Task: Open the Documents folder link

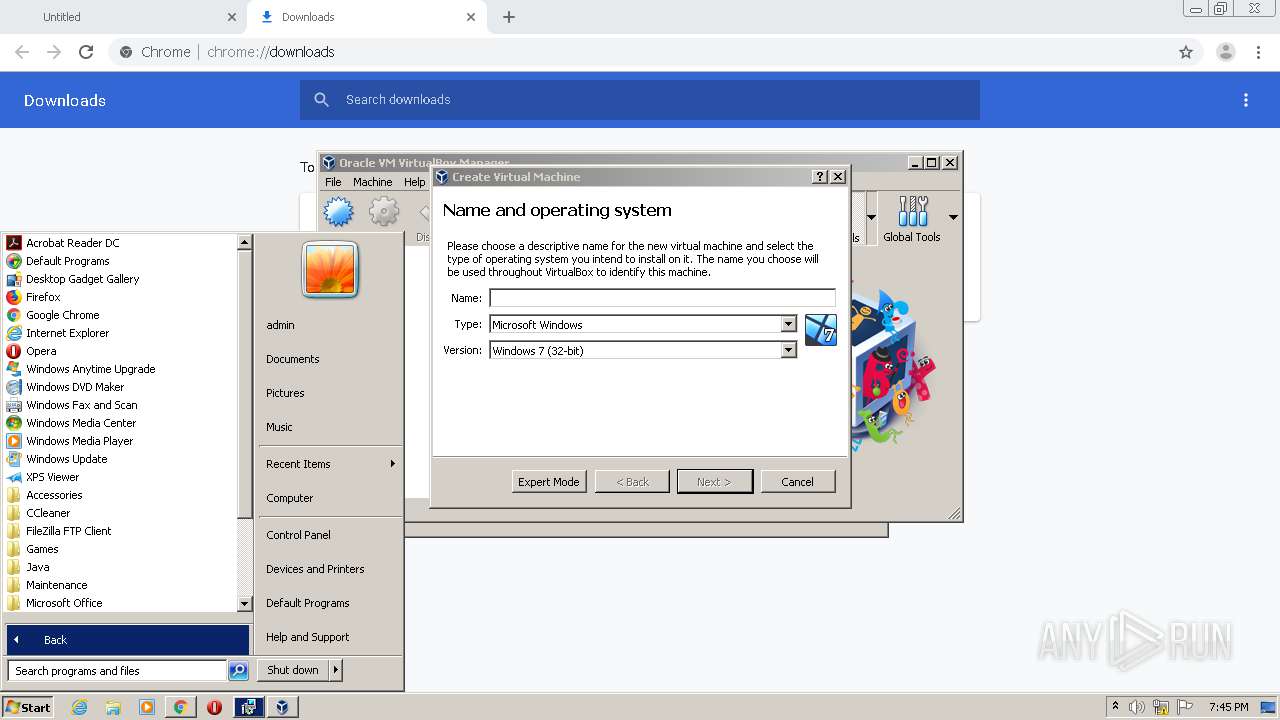Action: point(293,359)
